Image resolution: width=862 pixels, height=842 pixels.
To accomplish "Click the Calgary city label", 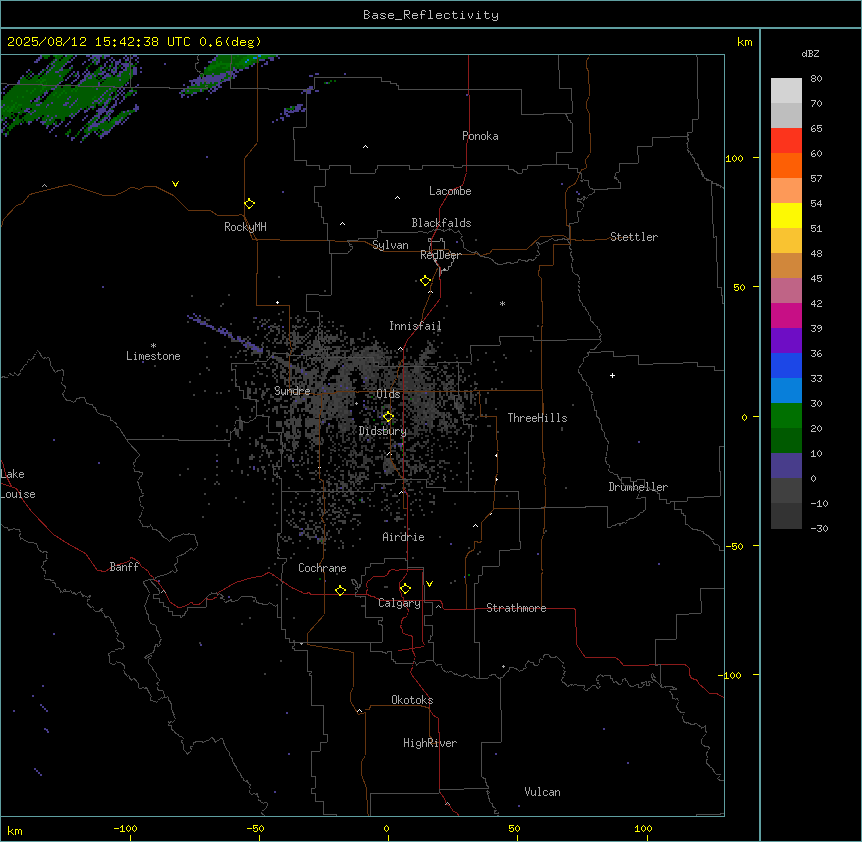I will click(400, 603).
